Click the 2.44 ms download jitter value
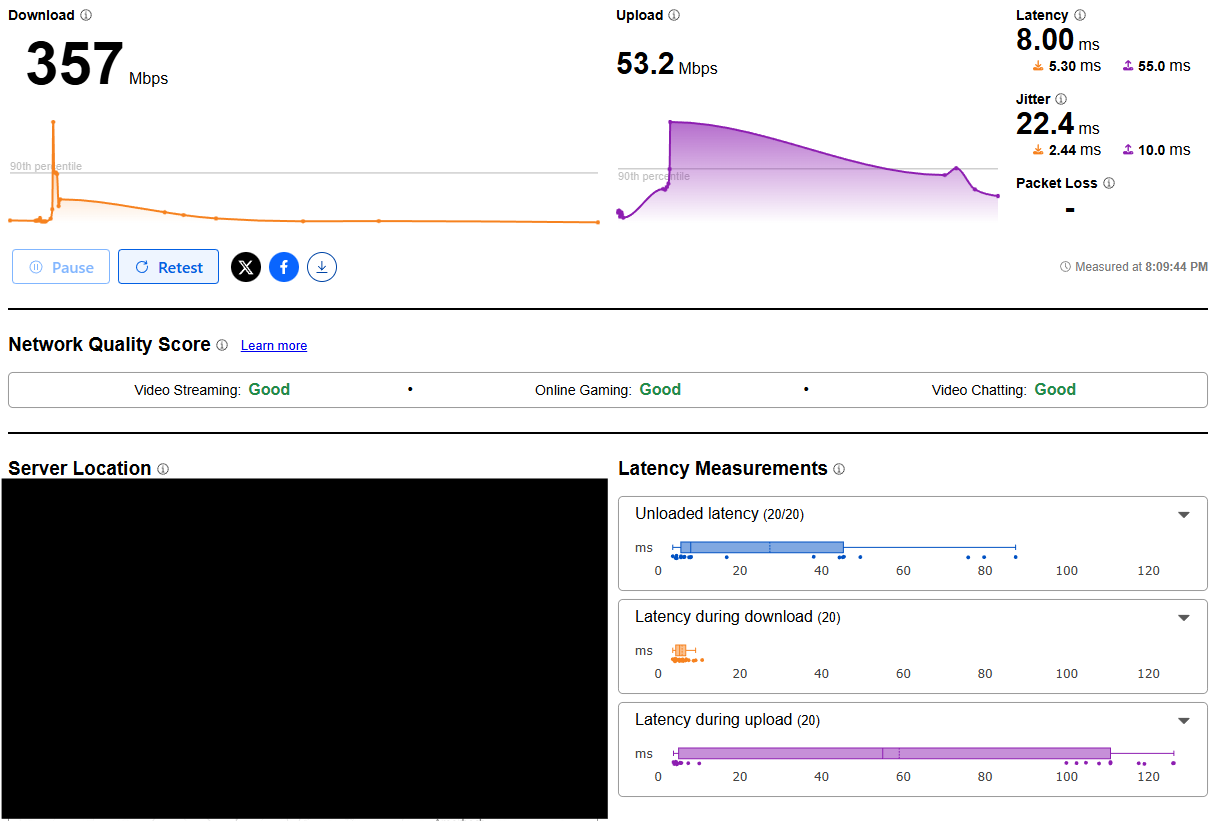This screenshot has width=1215, height=821. (1067, 150)
